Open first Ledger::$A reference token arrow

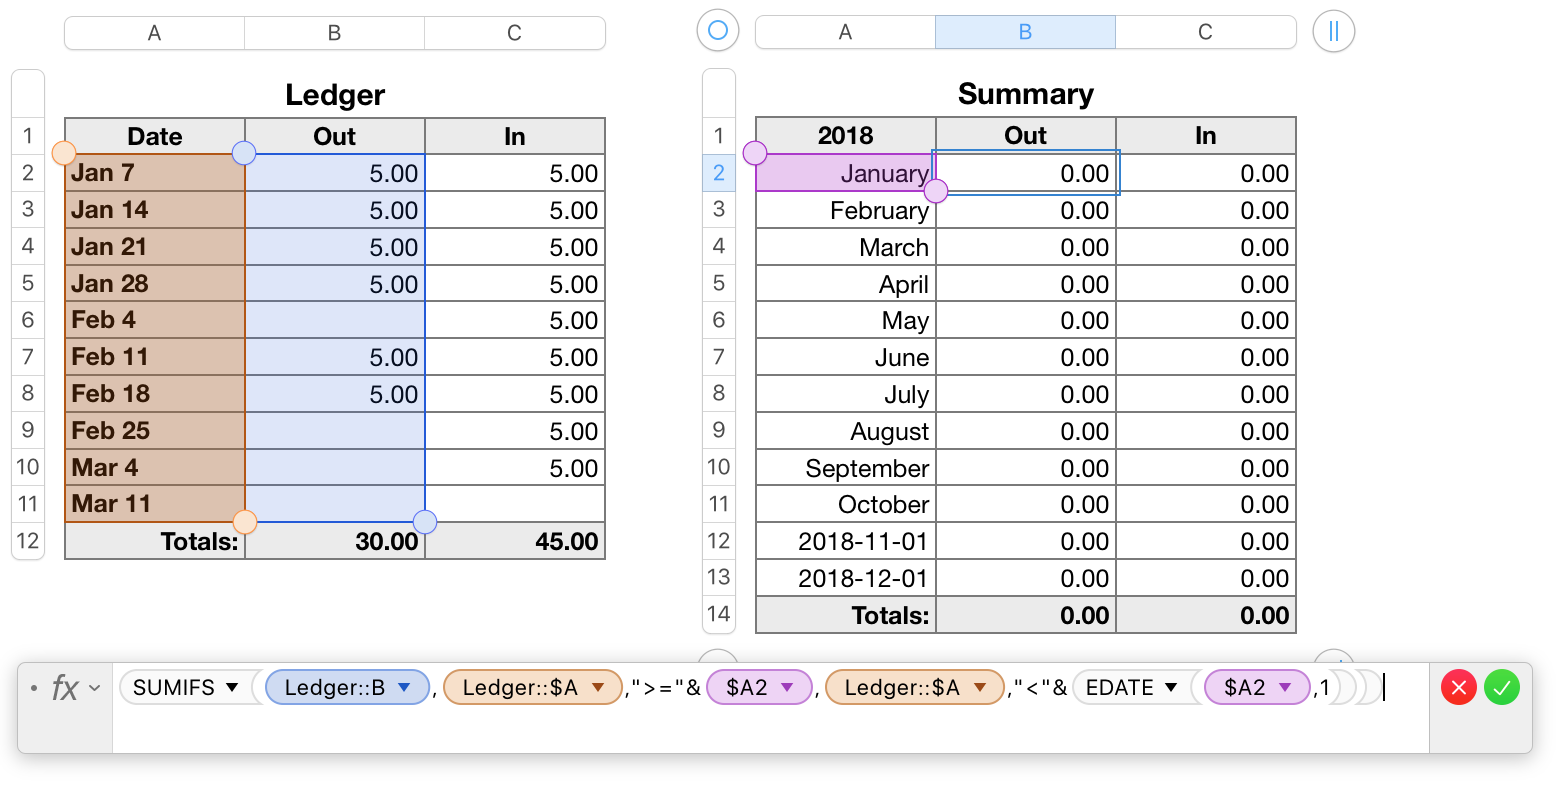tap(598, 688)
